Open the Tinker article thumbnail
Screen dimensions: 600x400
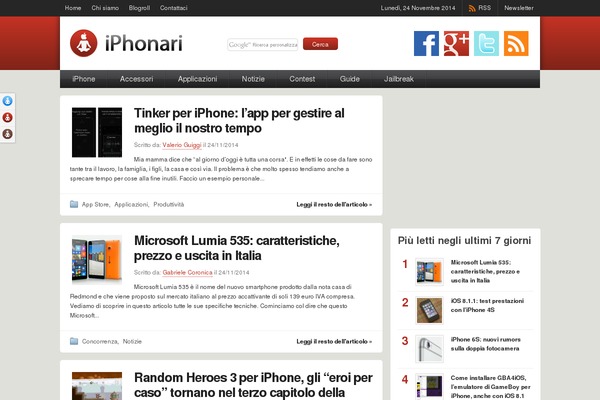point(97,132)
